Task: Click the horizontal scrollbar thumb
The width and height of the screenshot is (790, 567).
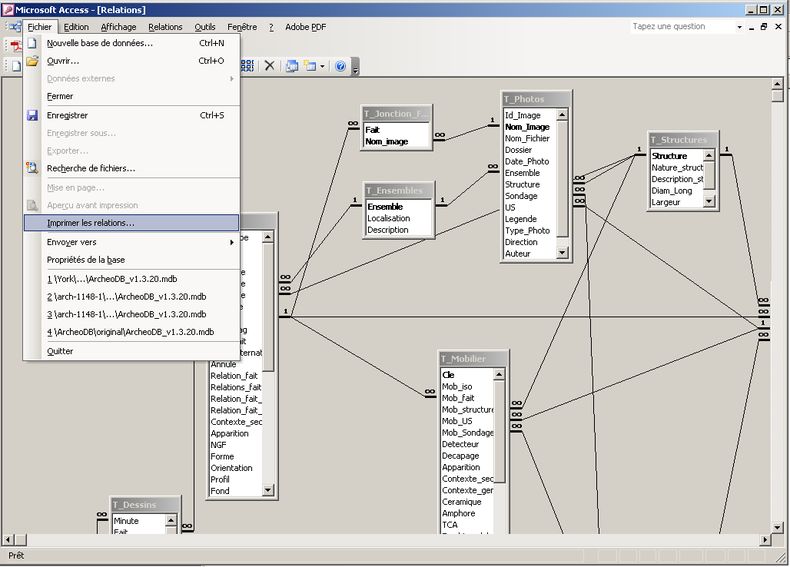Action: (20, 540)
